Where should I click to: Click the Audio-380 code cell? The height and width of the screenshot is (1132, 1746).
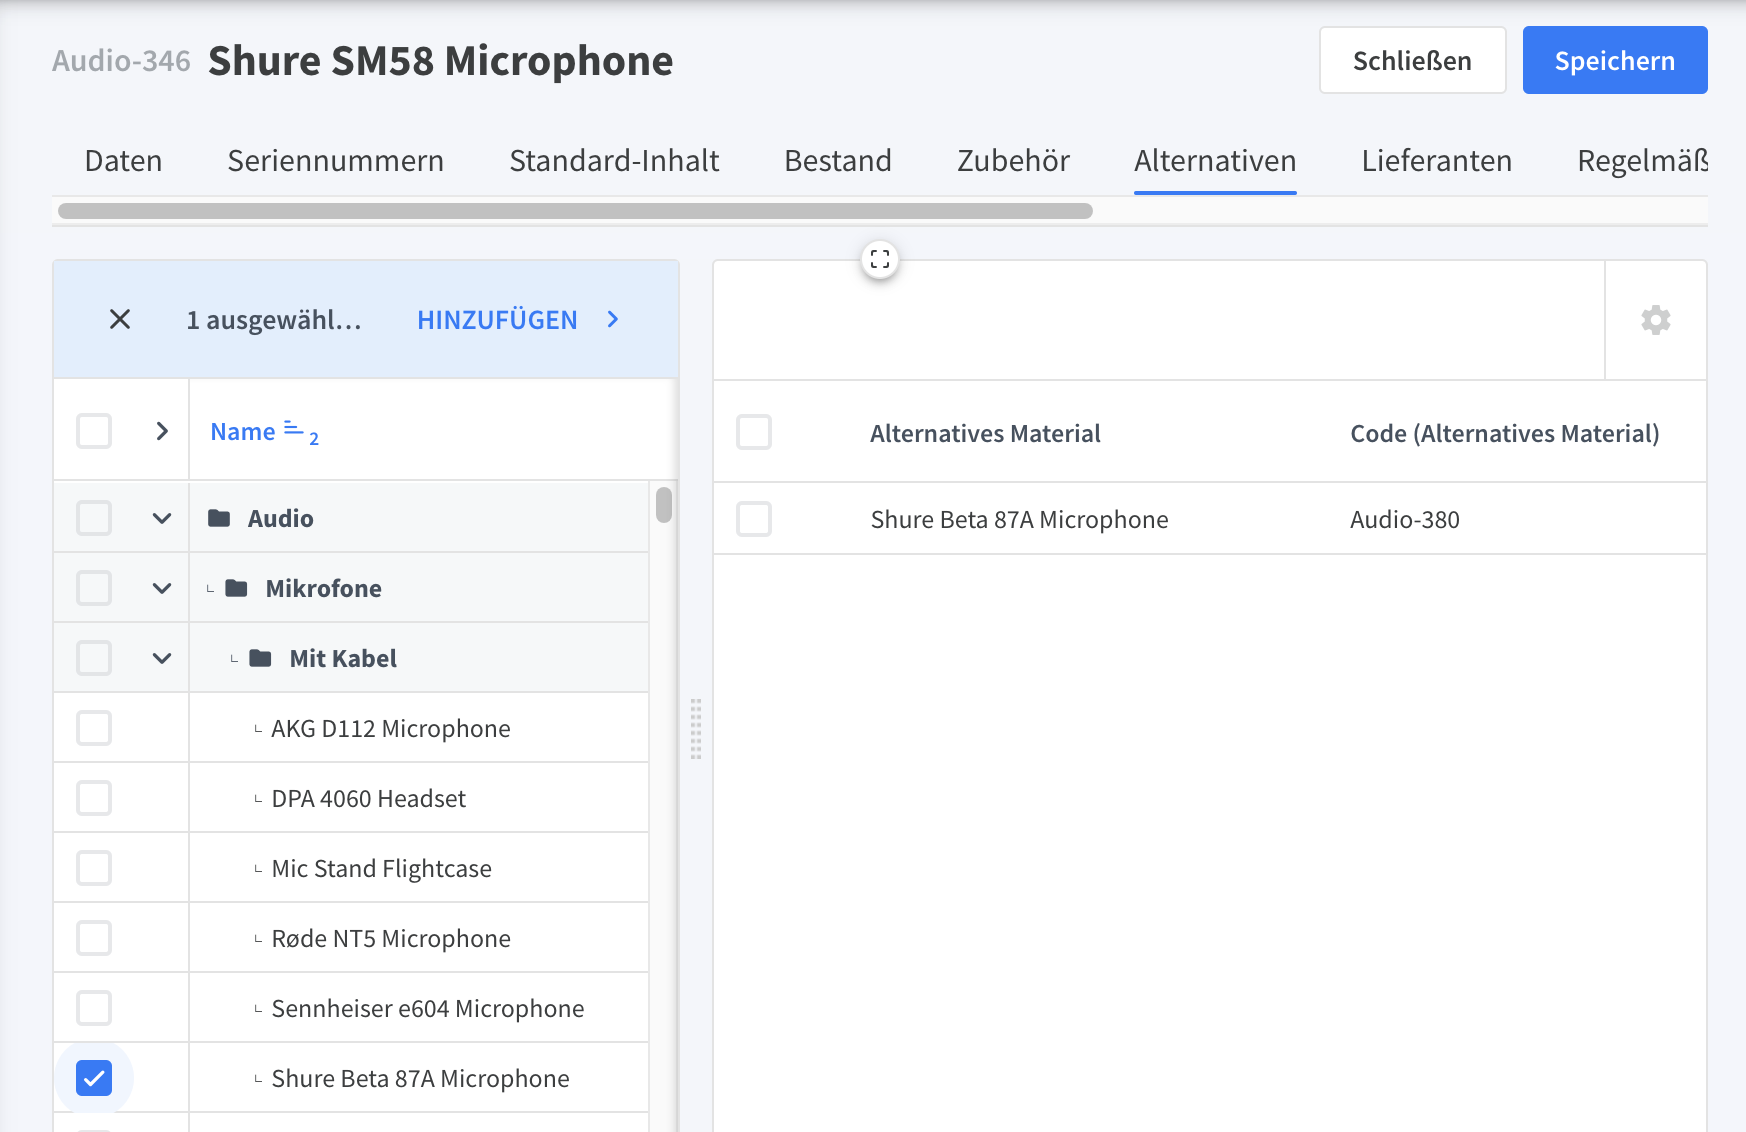1405,519
